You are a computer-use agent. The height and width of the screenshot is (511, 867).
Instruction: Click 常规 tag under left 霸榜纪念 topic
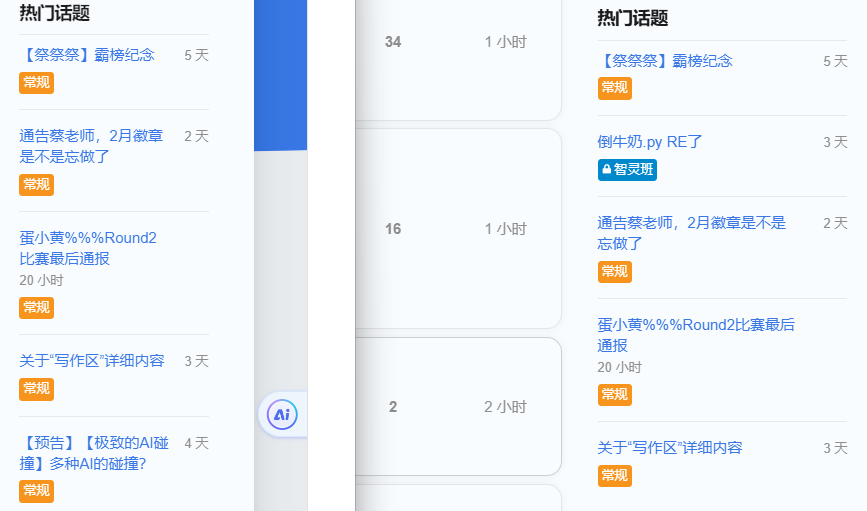pos(36,82)
